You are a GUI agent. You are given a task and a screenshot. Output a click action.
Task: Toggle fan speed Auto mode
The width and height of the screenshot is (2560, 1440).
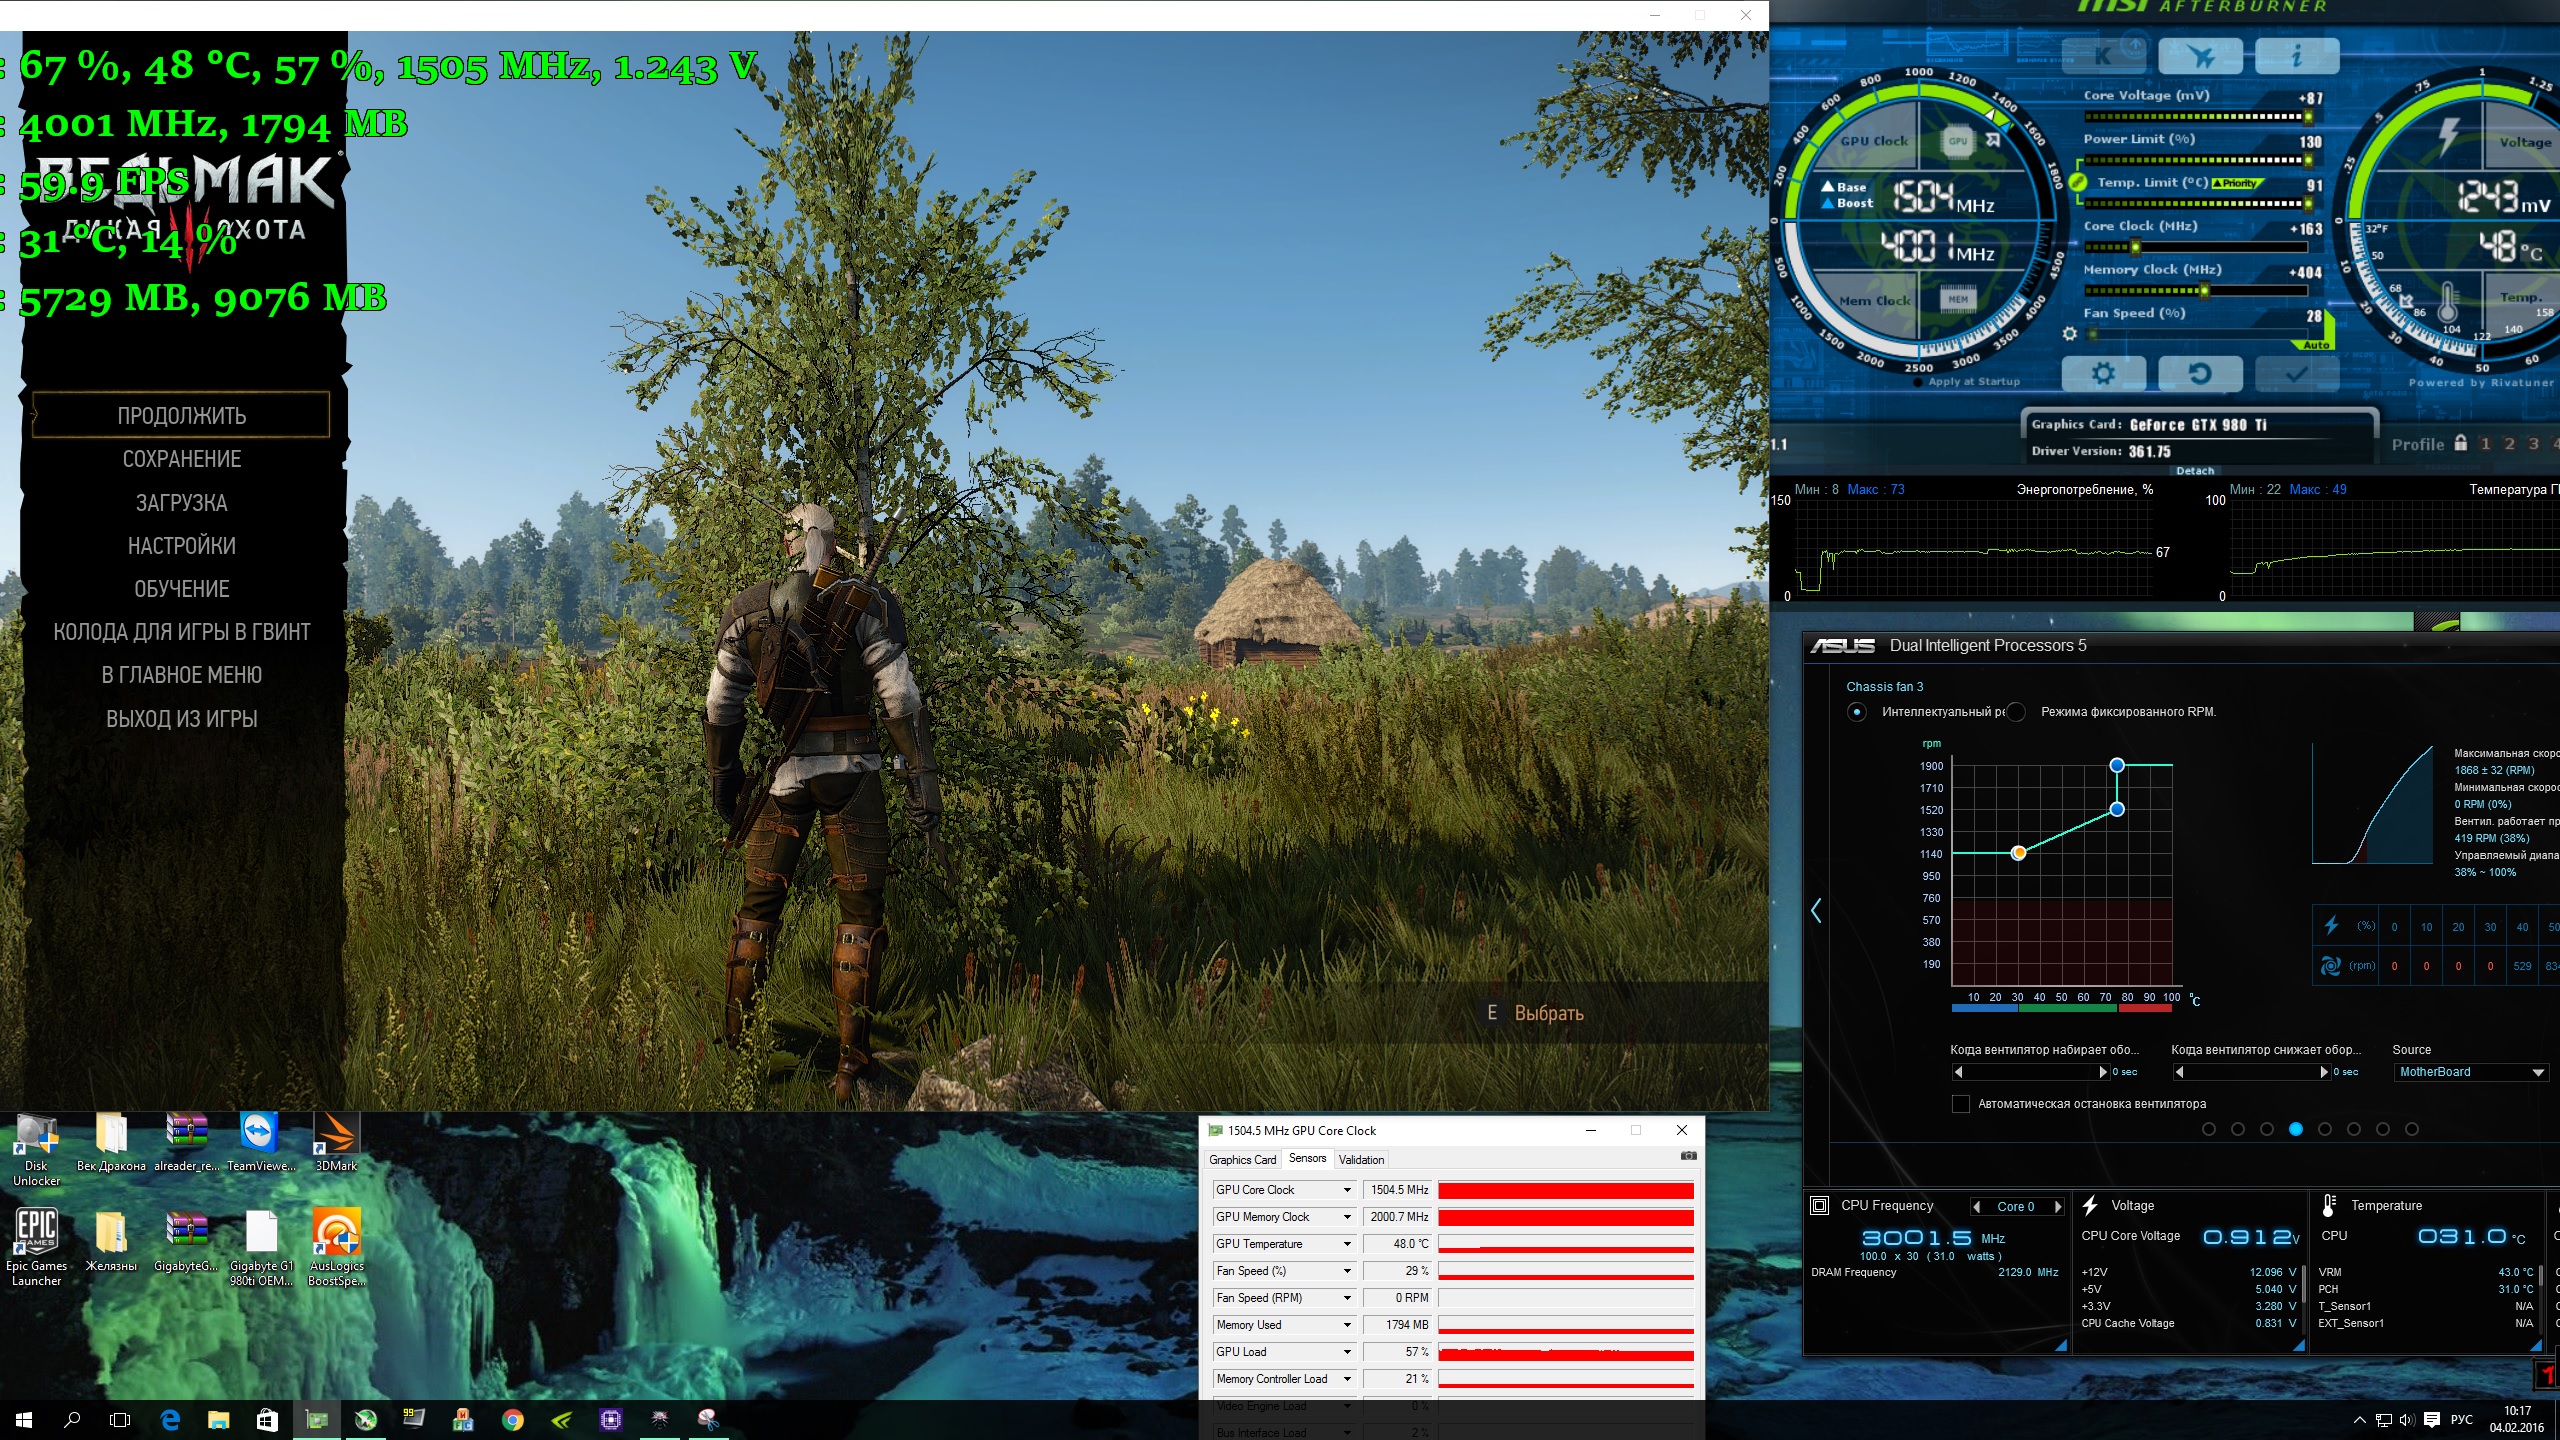(x=2316, y=345)
